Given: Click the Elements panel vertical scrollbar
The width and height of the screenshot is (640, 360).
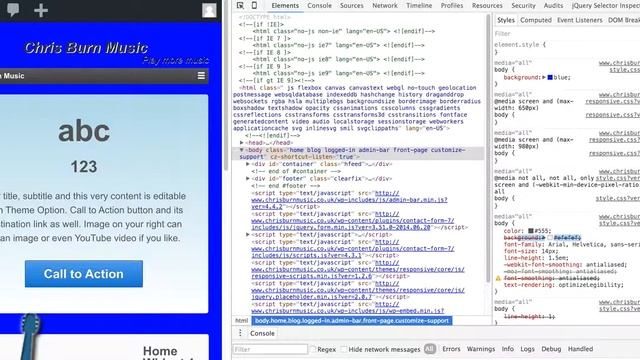Looking at the screenshot, I should [x=488, y=148].
